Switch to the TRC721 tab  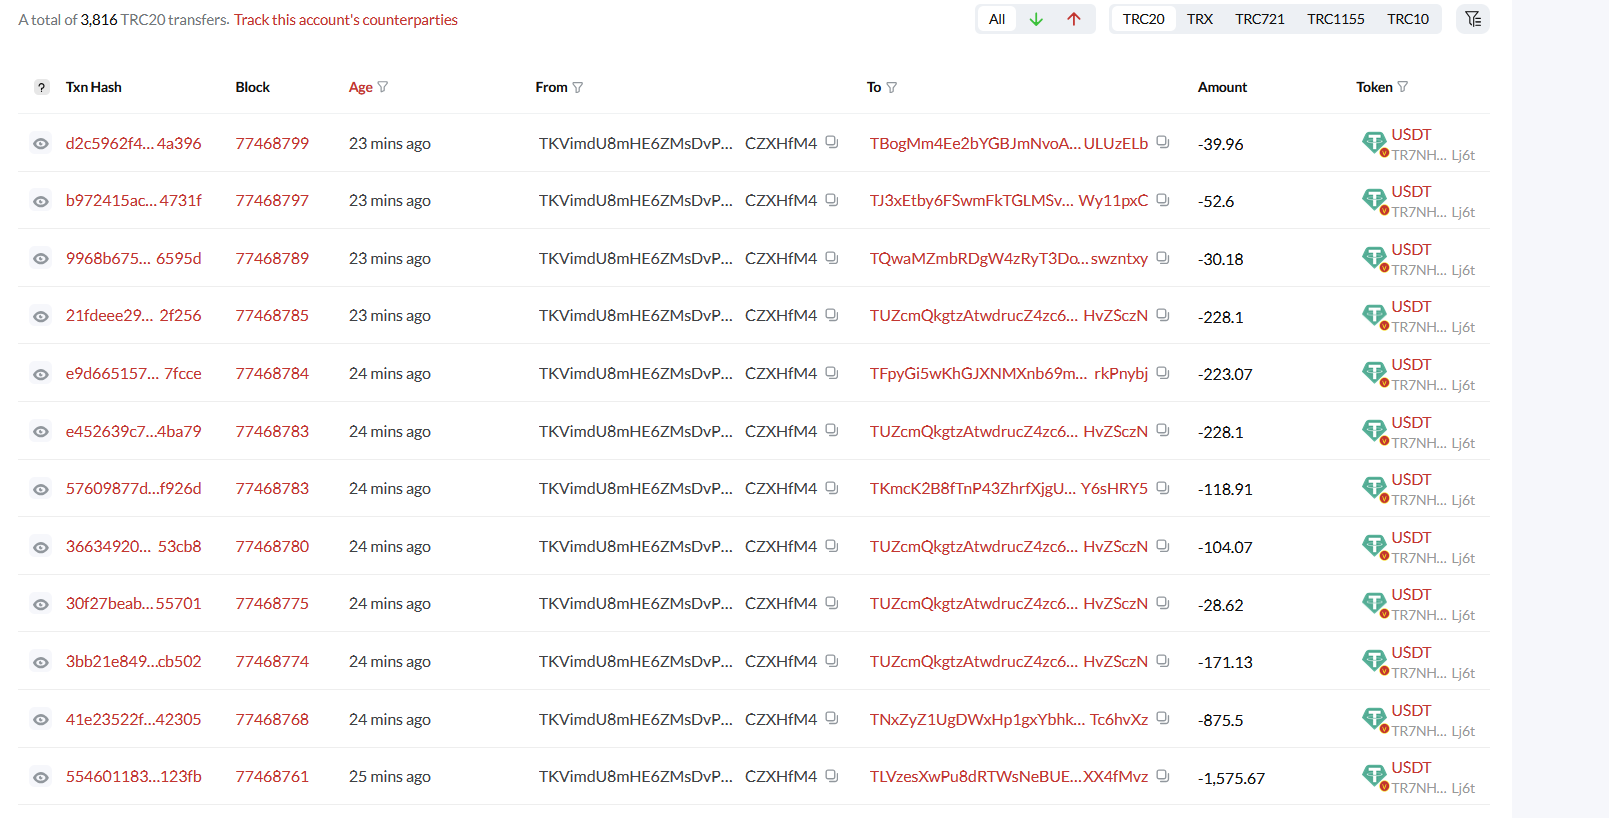tap(1260, 19)
